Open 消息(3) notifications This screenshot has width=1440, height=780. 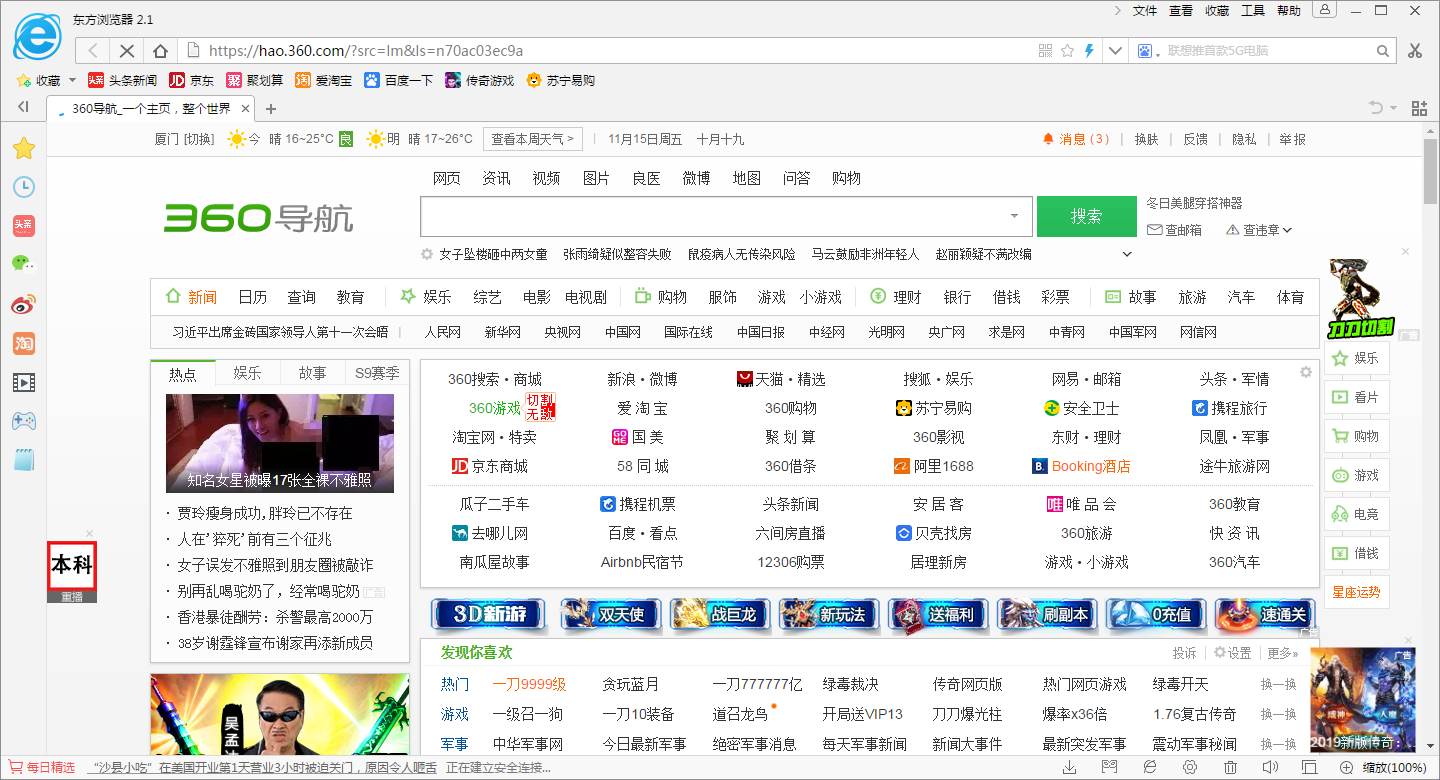(1076, 139)
